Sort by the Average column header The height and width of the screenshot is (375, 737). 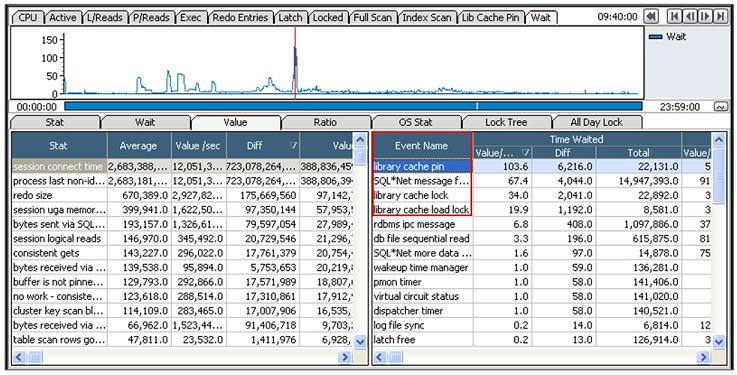click(x=139, y=146)
